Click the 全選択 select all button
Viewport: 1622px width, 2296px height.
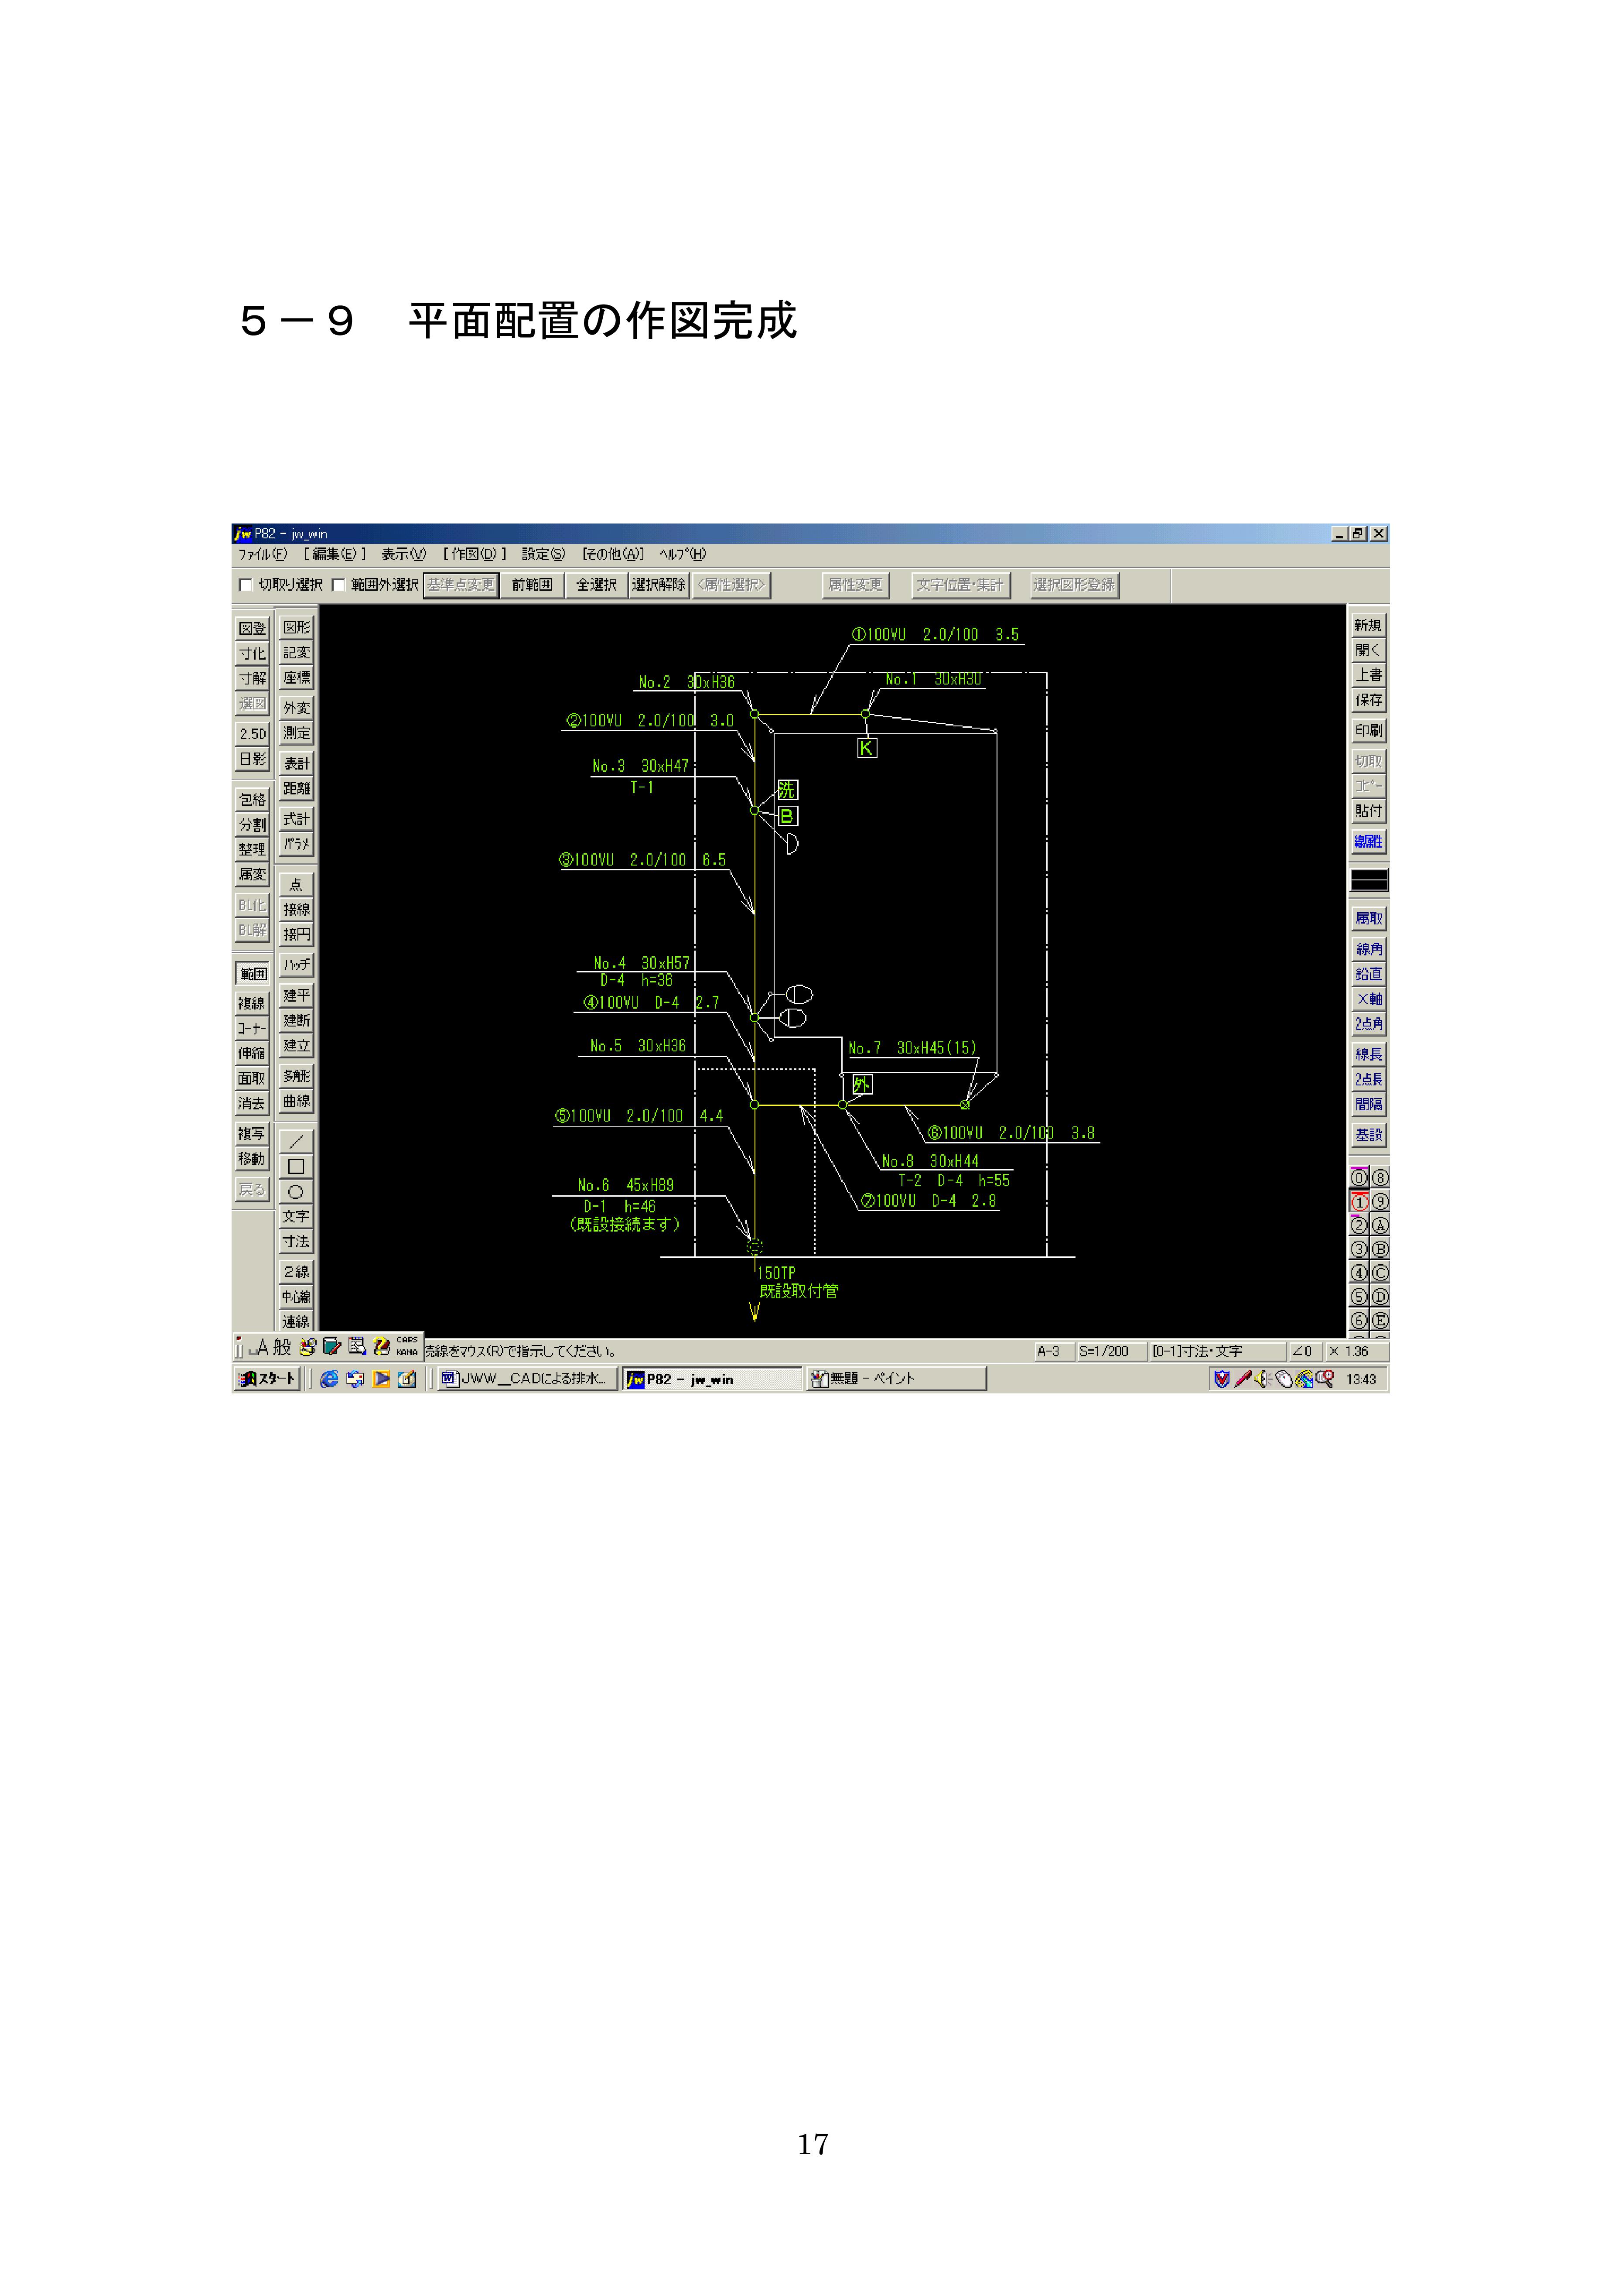pyautogui.click(x=596, y=585)
